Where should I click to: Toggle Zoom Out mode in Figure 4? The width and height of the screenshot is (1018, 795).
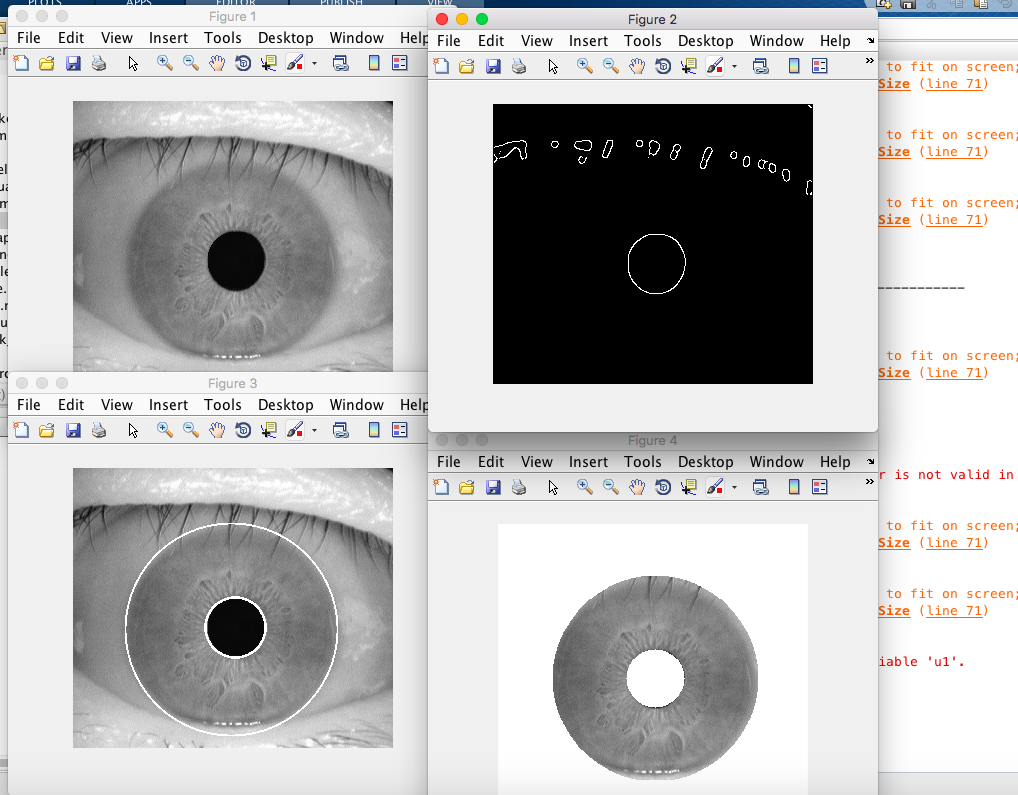point(611,487)
